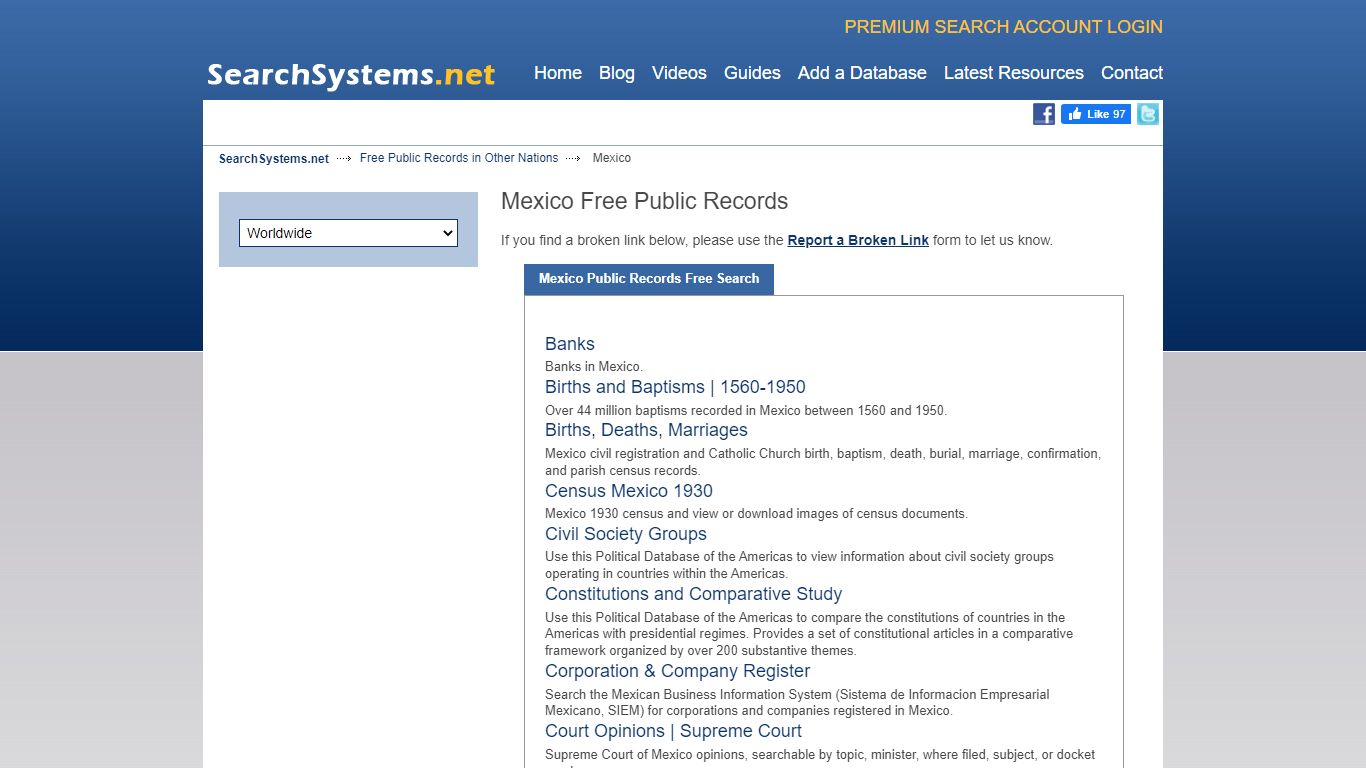Open the Guides menu item
Screen dimensions: 1366x768
(x=752, y=73)
